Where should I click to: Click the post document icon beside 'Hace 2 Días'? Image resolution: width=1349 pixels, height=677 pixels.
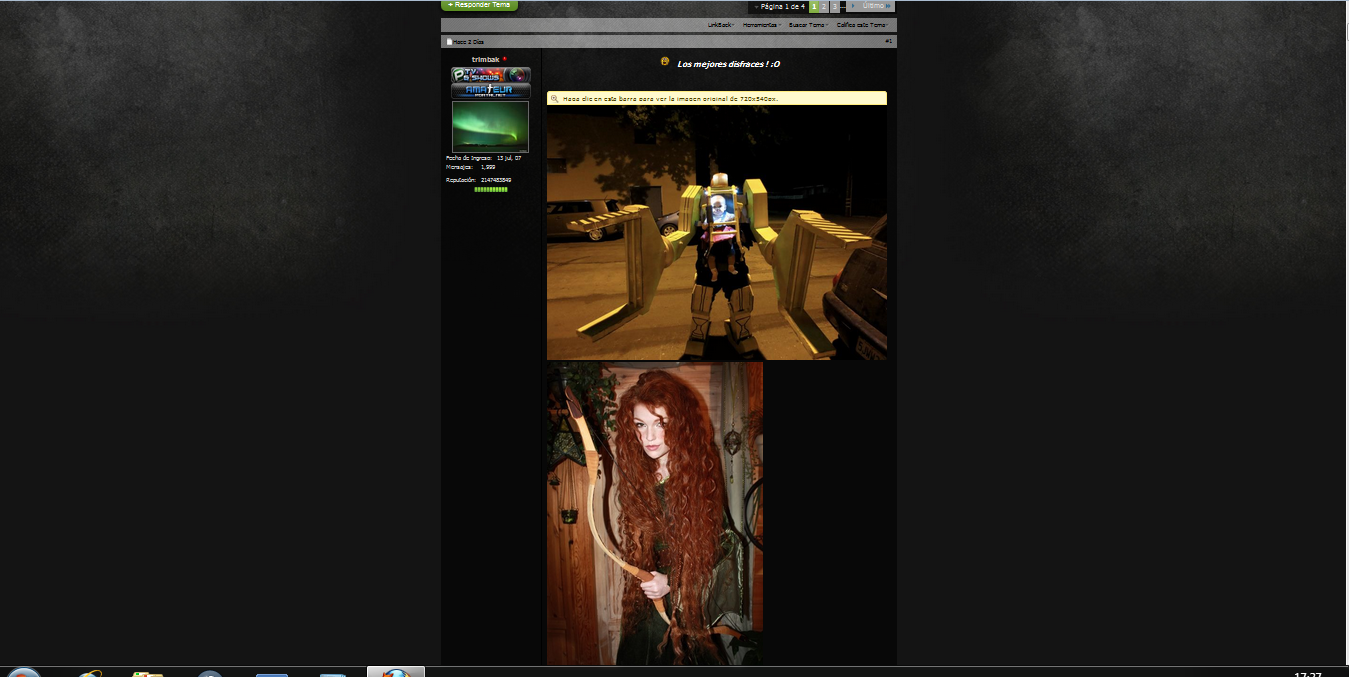point(449,42)
